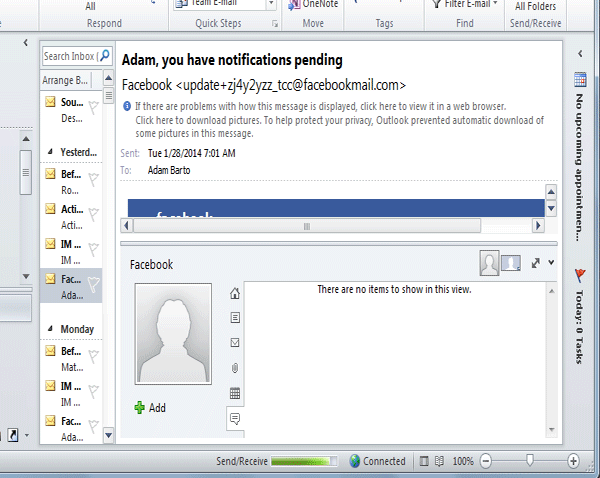Click the OneNote icon in the ribbon
The height and width of the screenshot is (478, 600).
click(294, 5)
